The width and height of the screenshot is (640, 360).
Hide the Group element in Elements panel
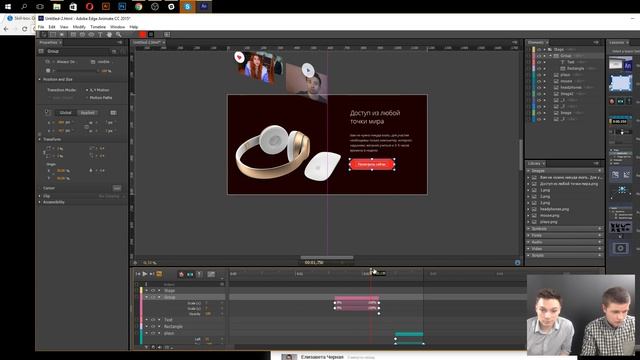[x=539, y=56]
